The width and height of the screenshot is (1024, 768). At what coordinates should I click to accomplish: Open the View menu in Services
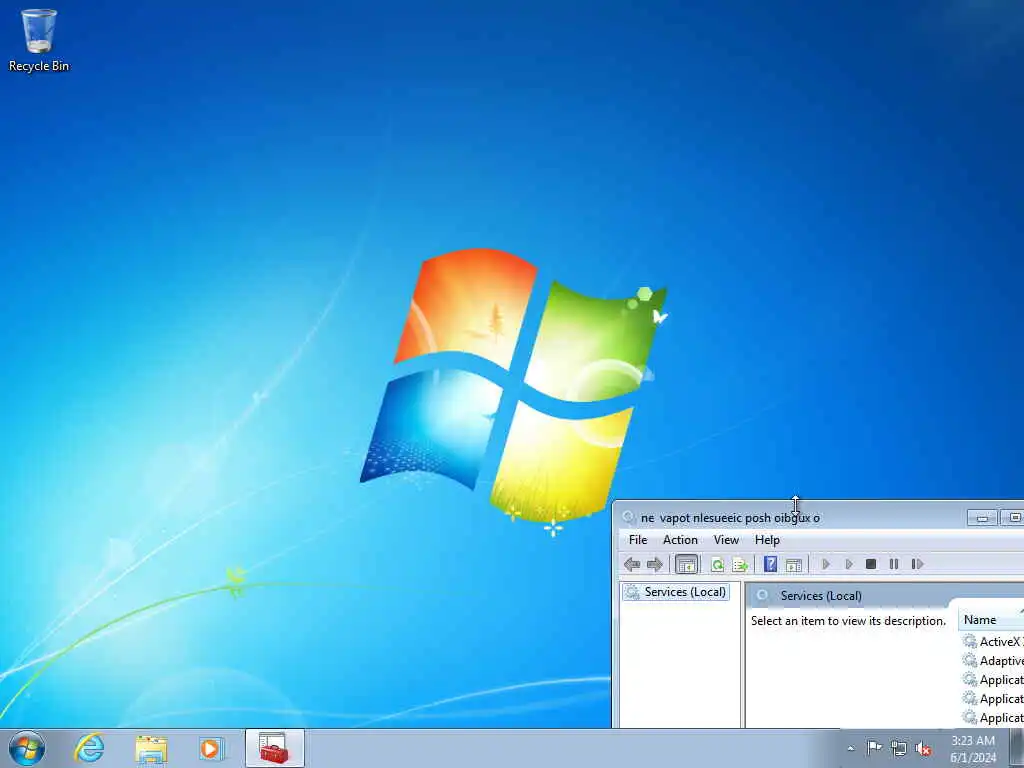coord(726,540)
